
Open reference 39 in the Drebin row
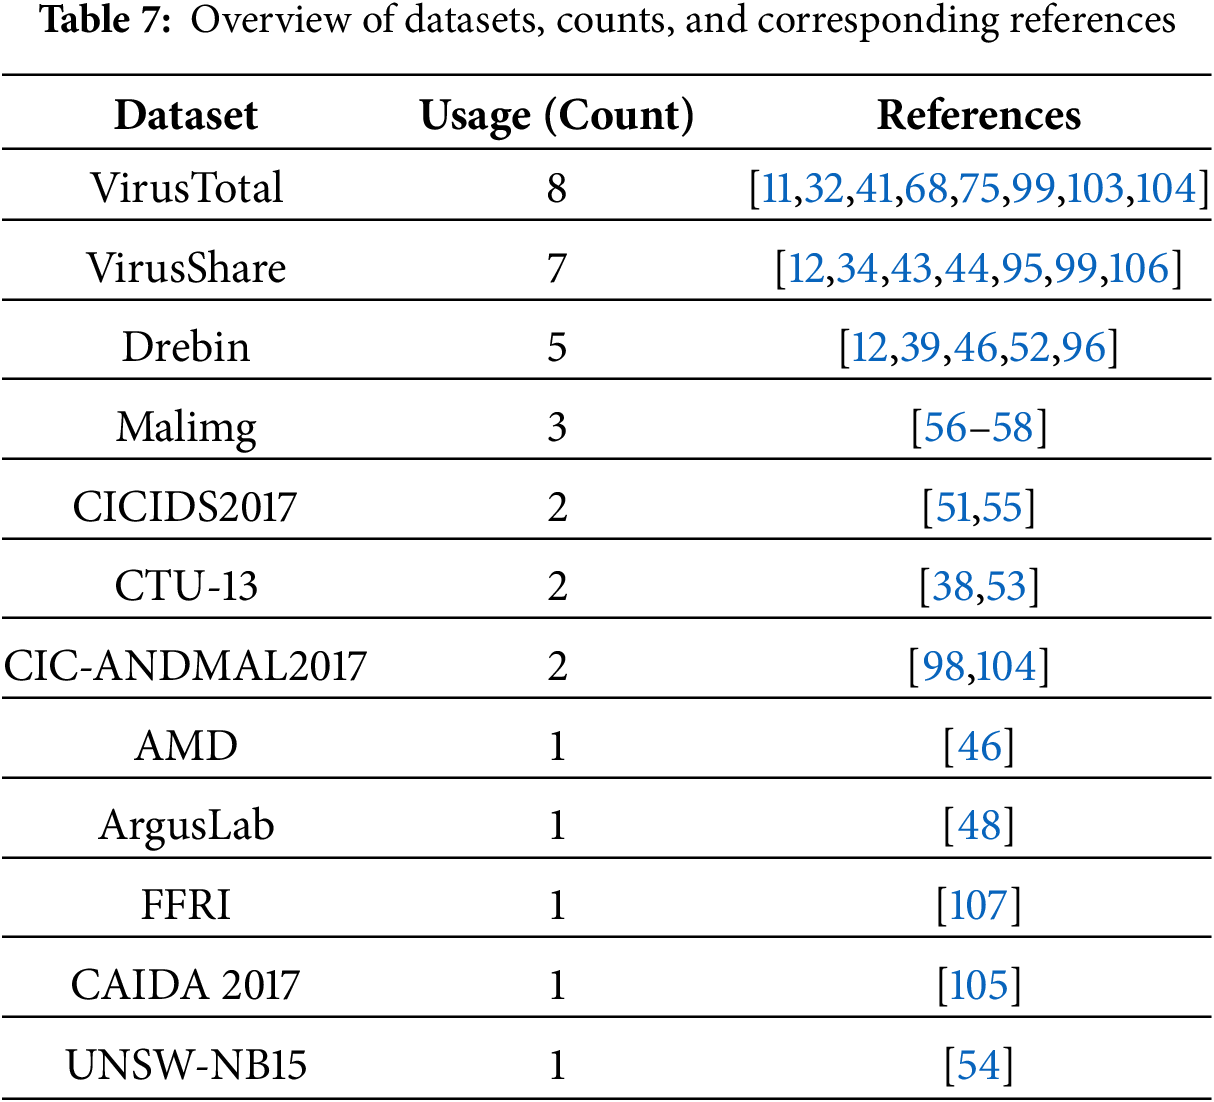click(x=920, y=347)
